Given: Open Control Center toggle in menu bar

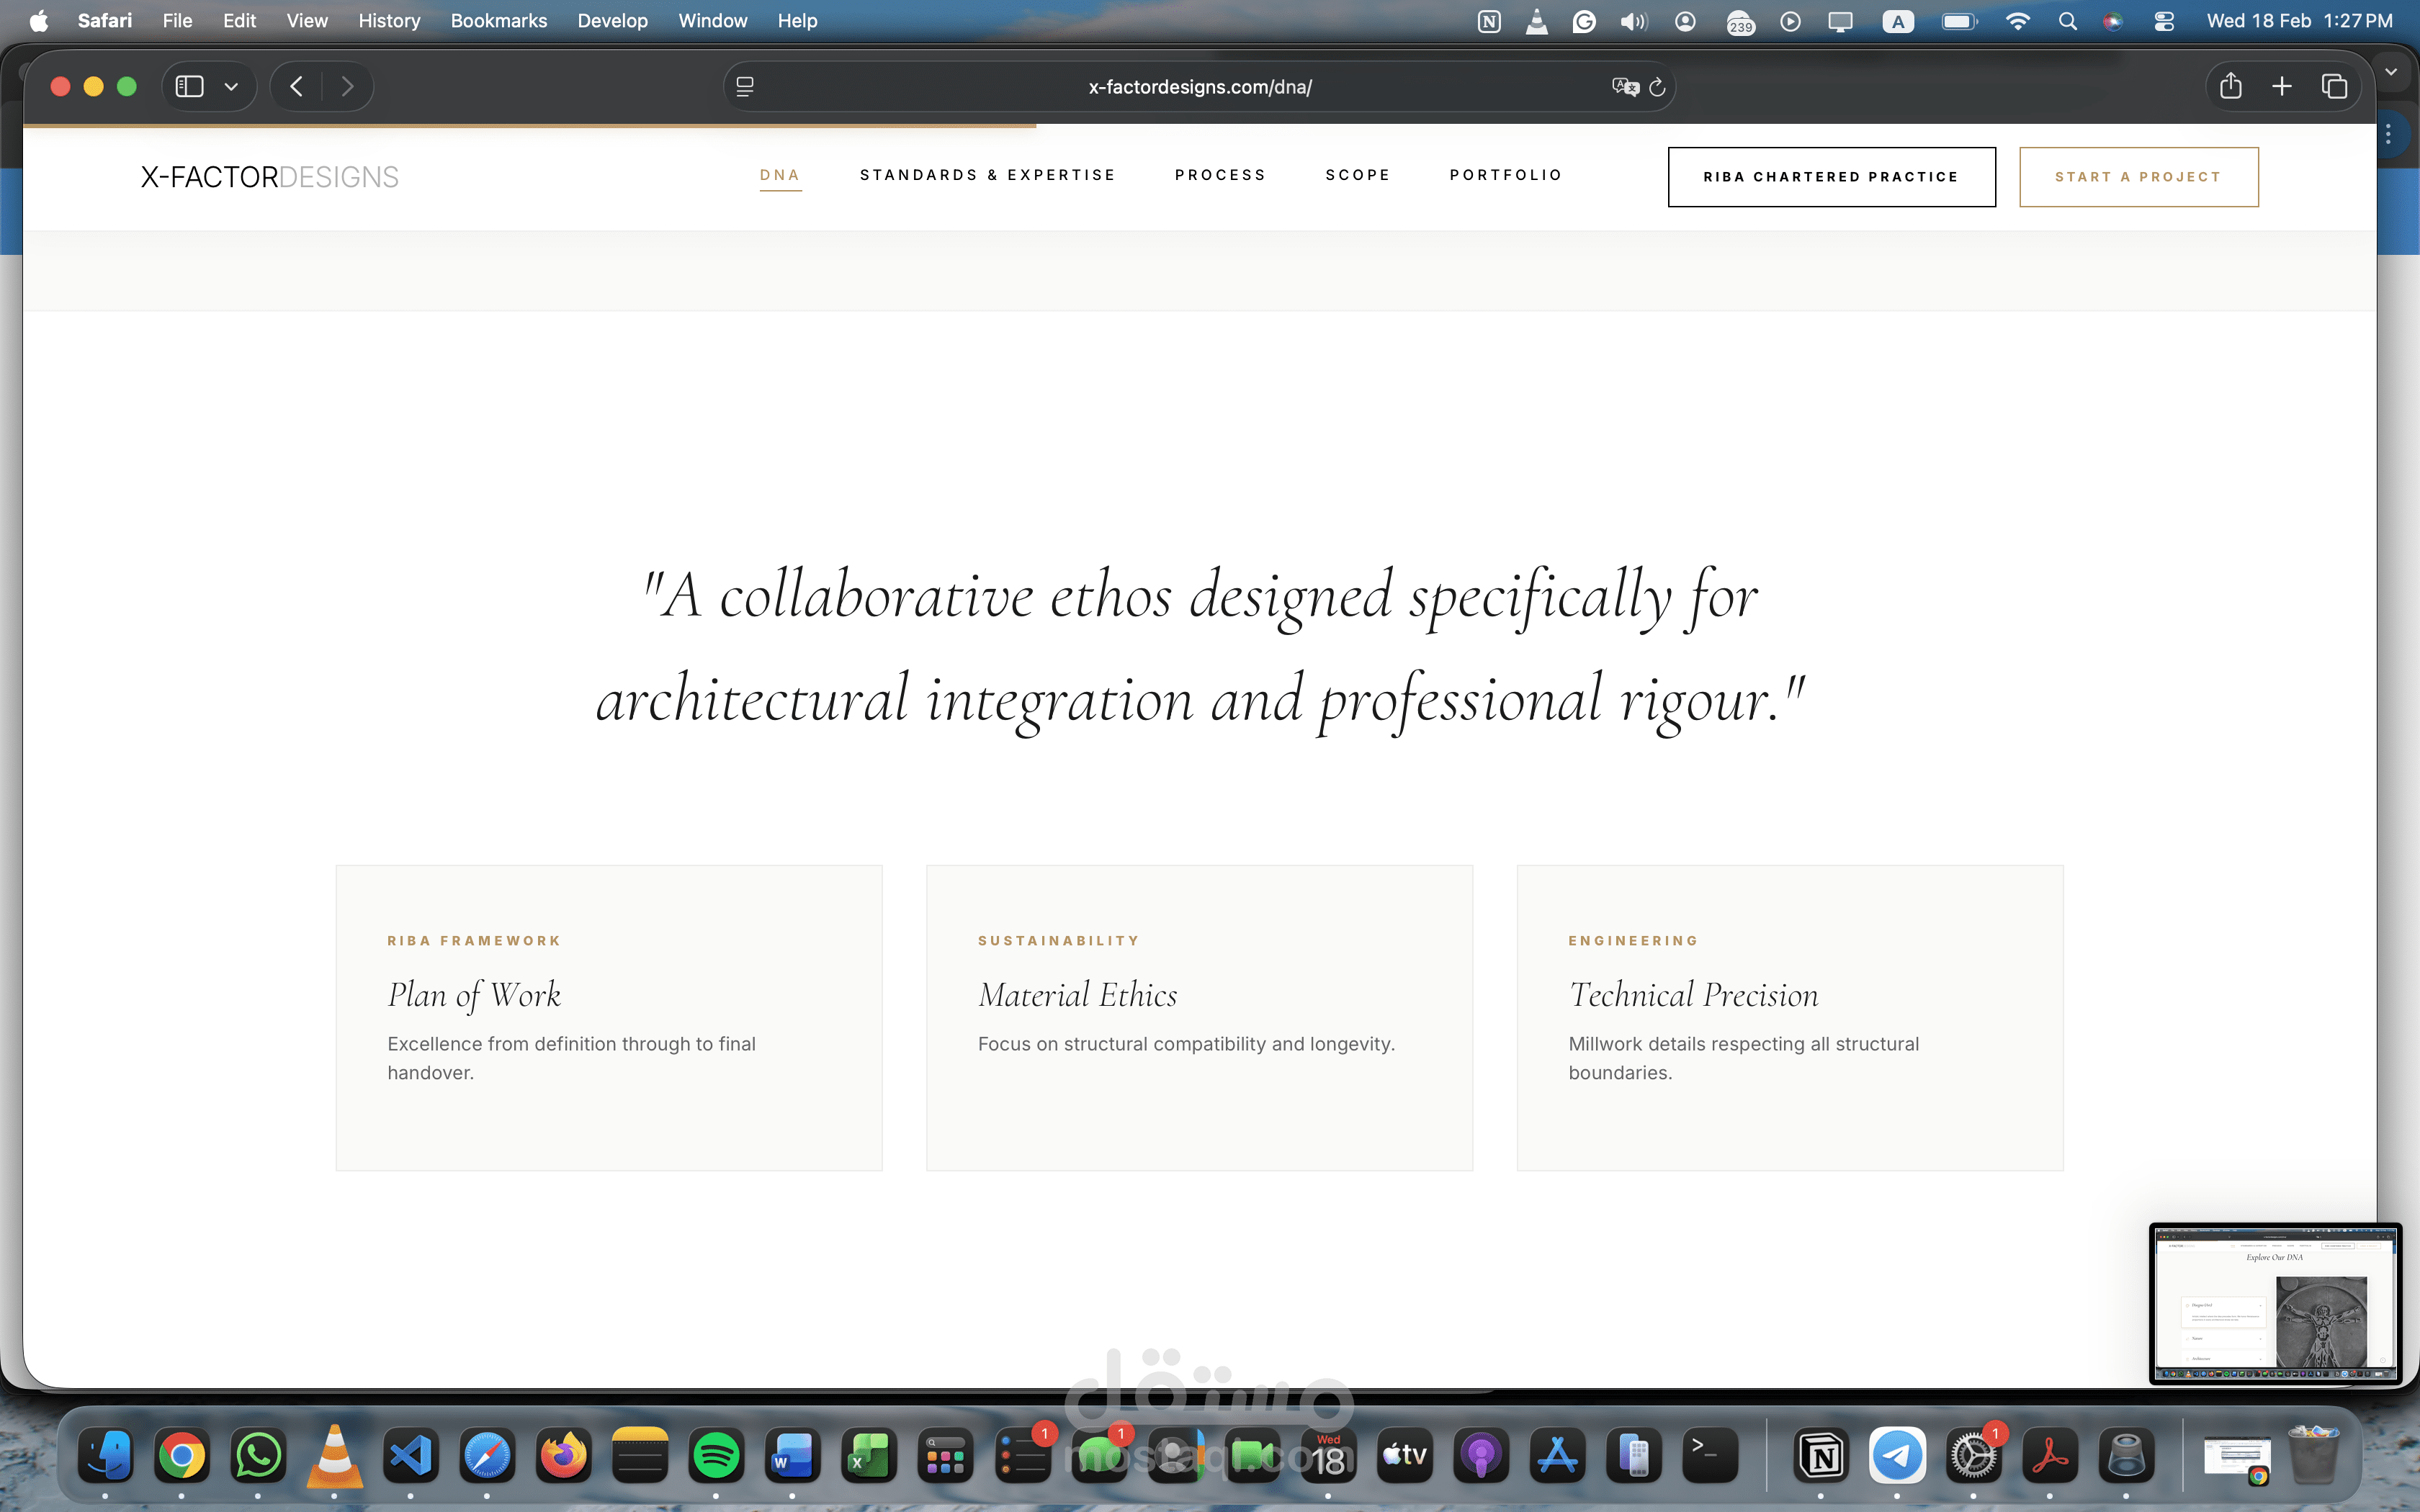Looking at the screenshot, I should point(2164,21).
